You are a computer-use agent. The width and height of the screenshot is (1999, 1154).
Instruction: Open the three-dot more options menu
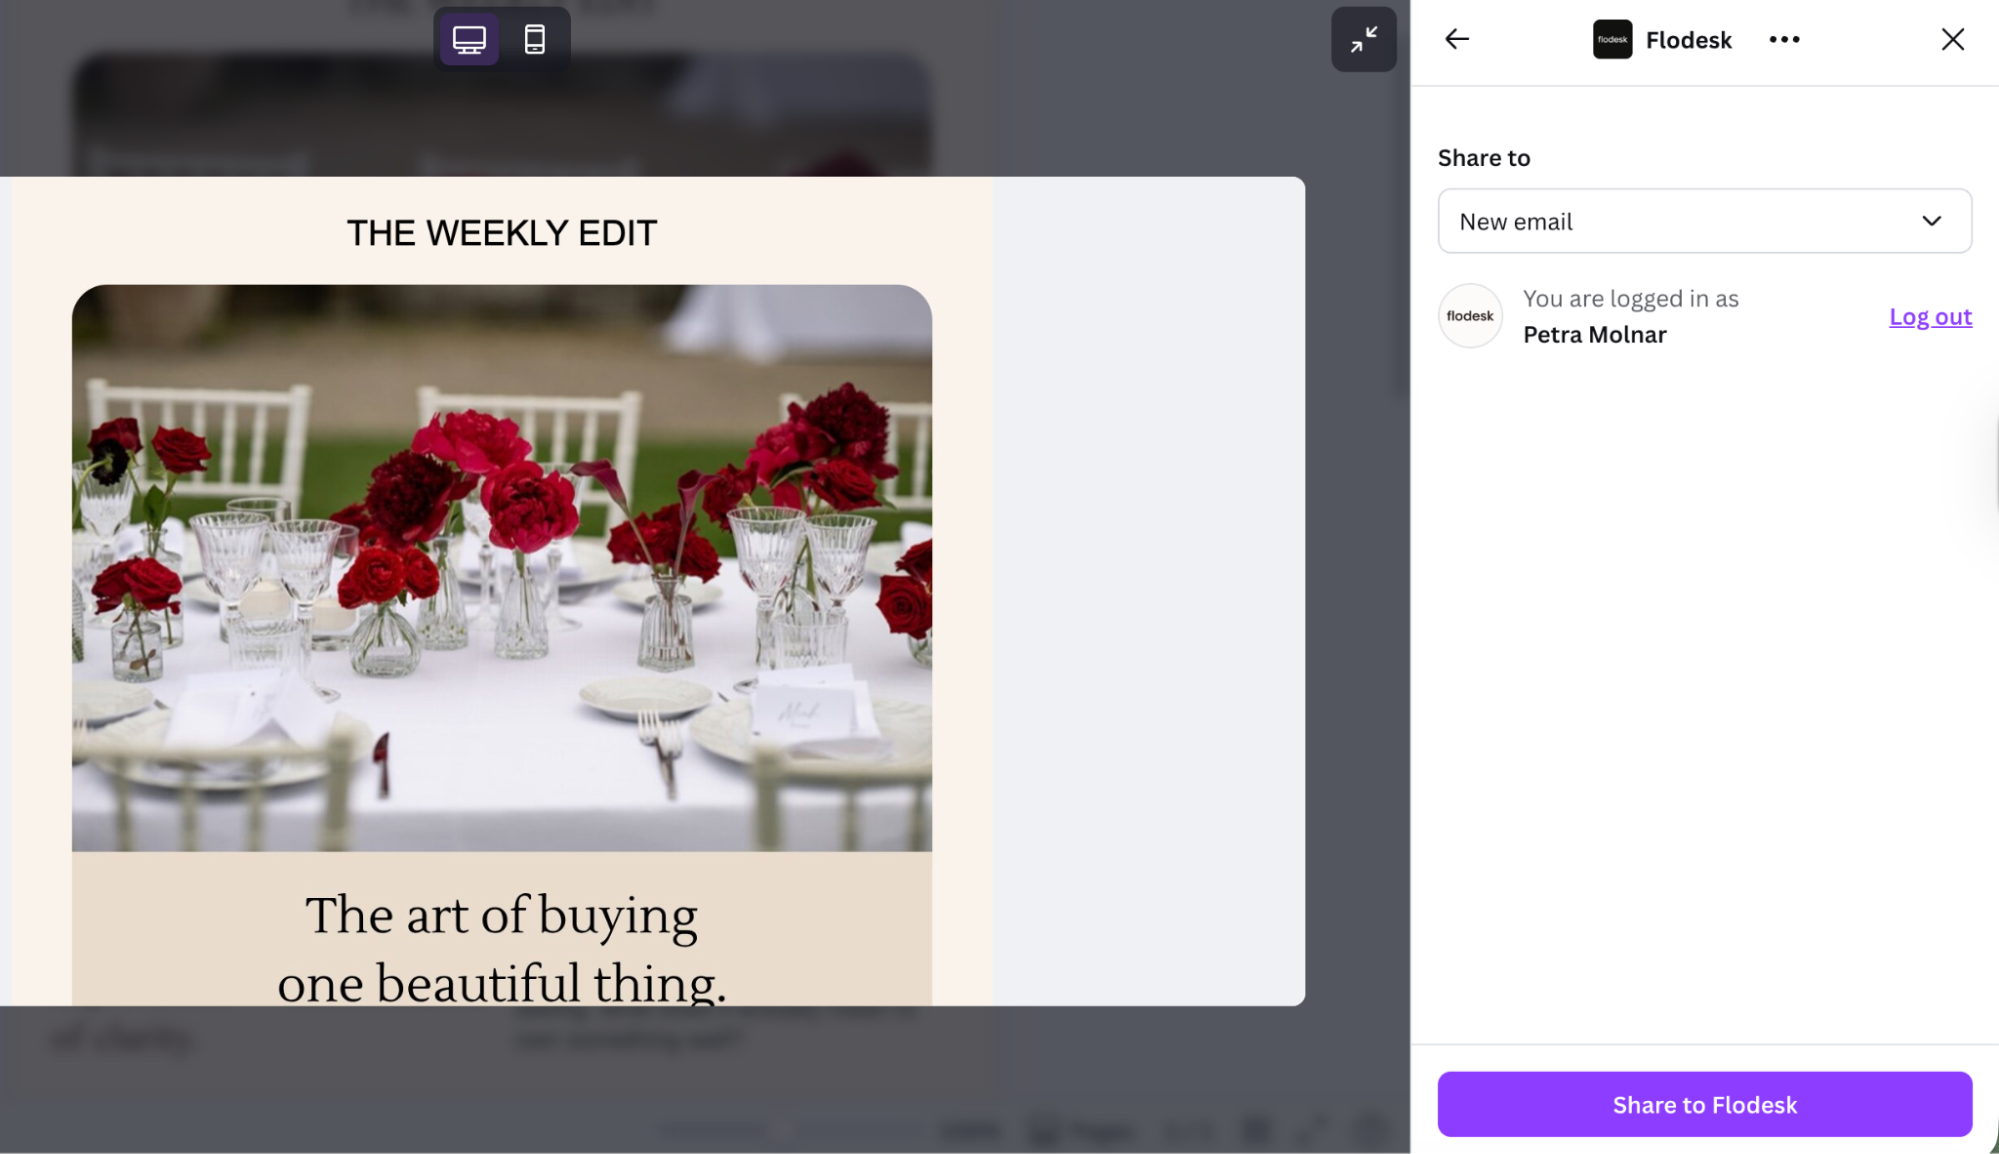[x=1784, y=40]
